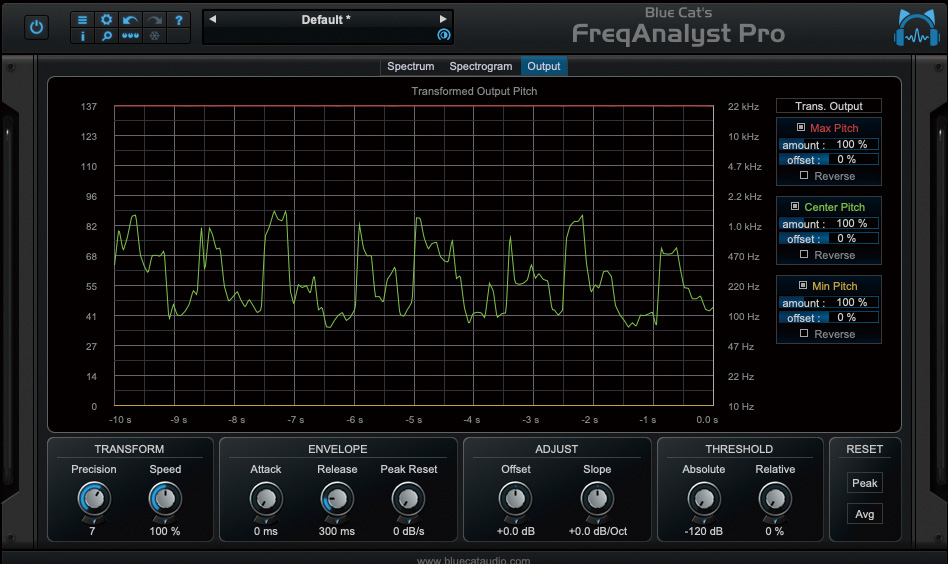This screenshot has height=564, width=948.
Task: Click the redo arrow icon
Action: click(154, 20)
